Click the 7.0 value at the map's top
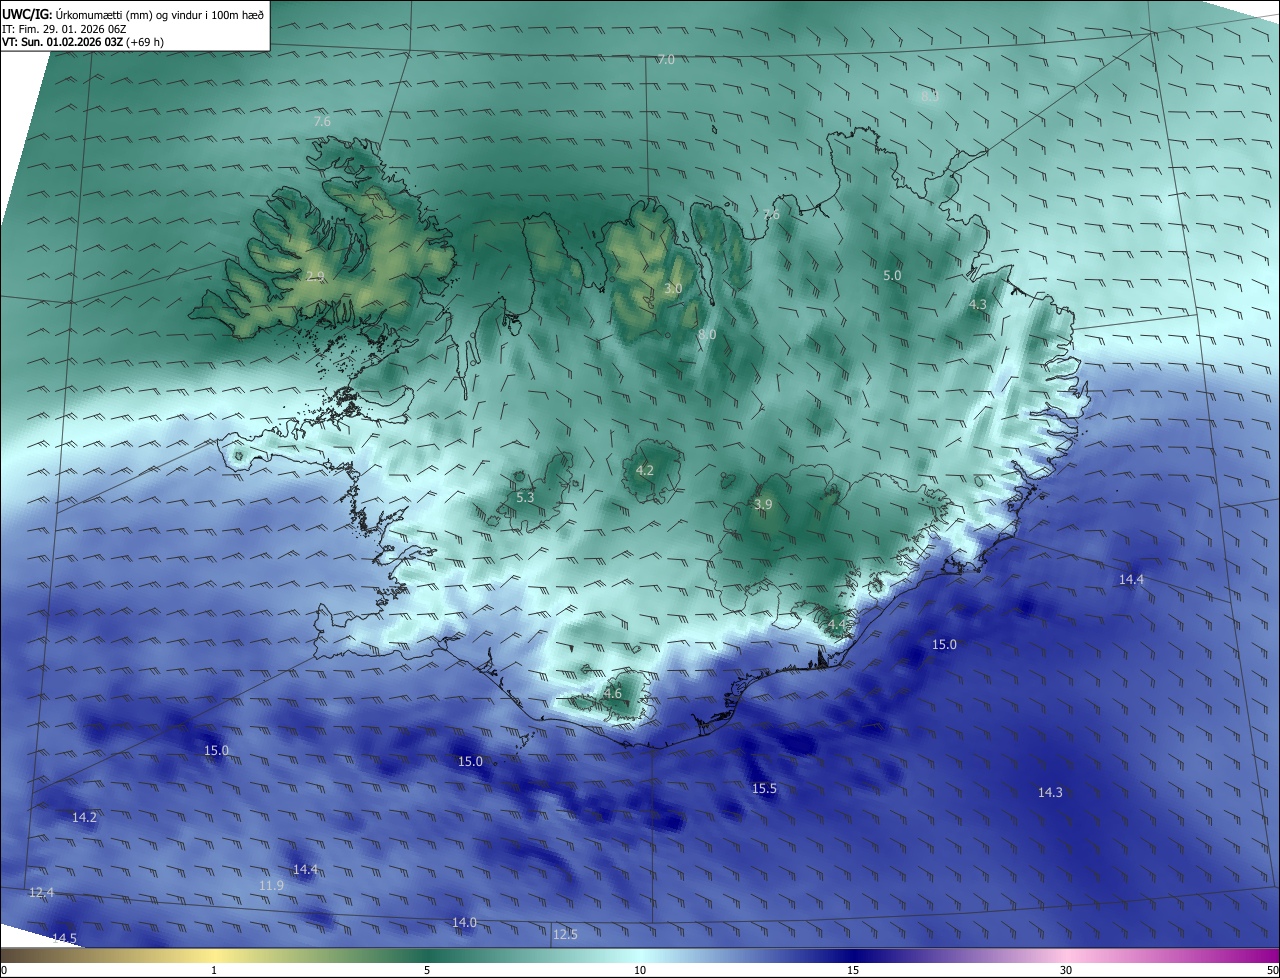This screenshot has height=978, width=1280. coord(666,60)
